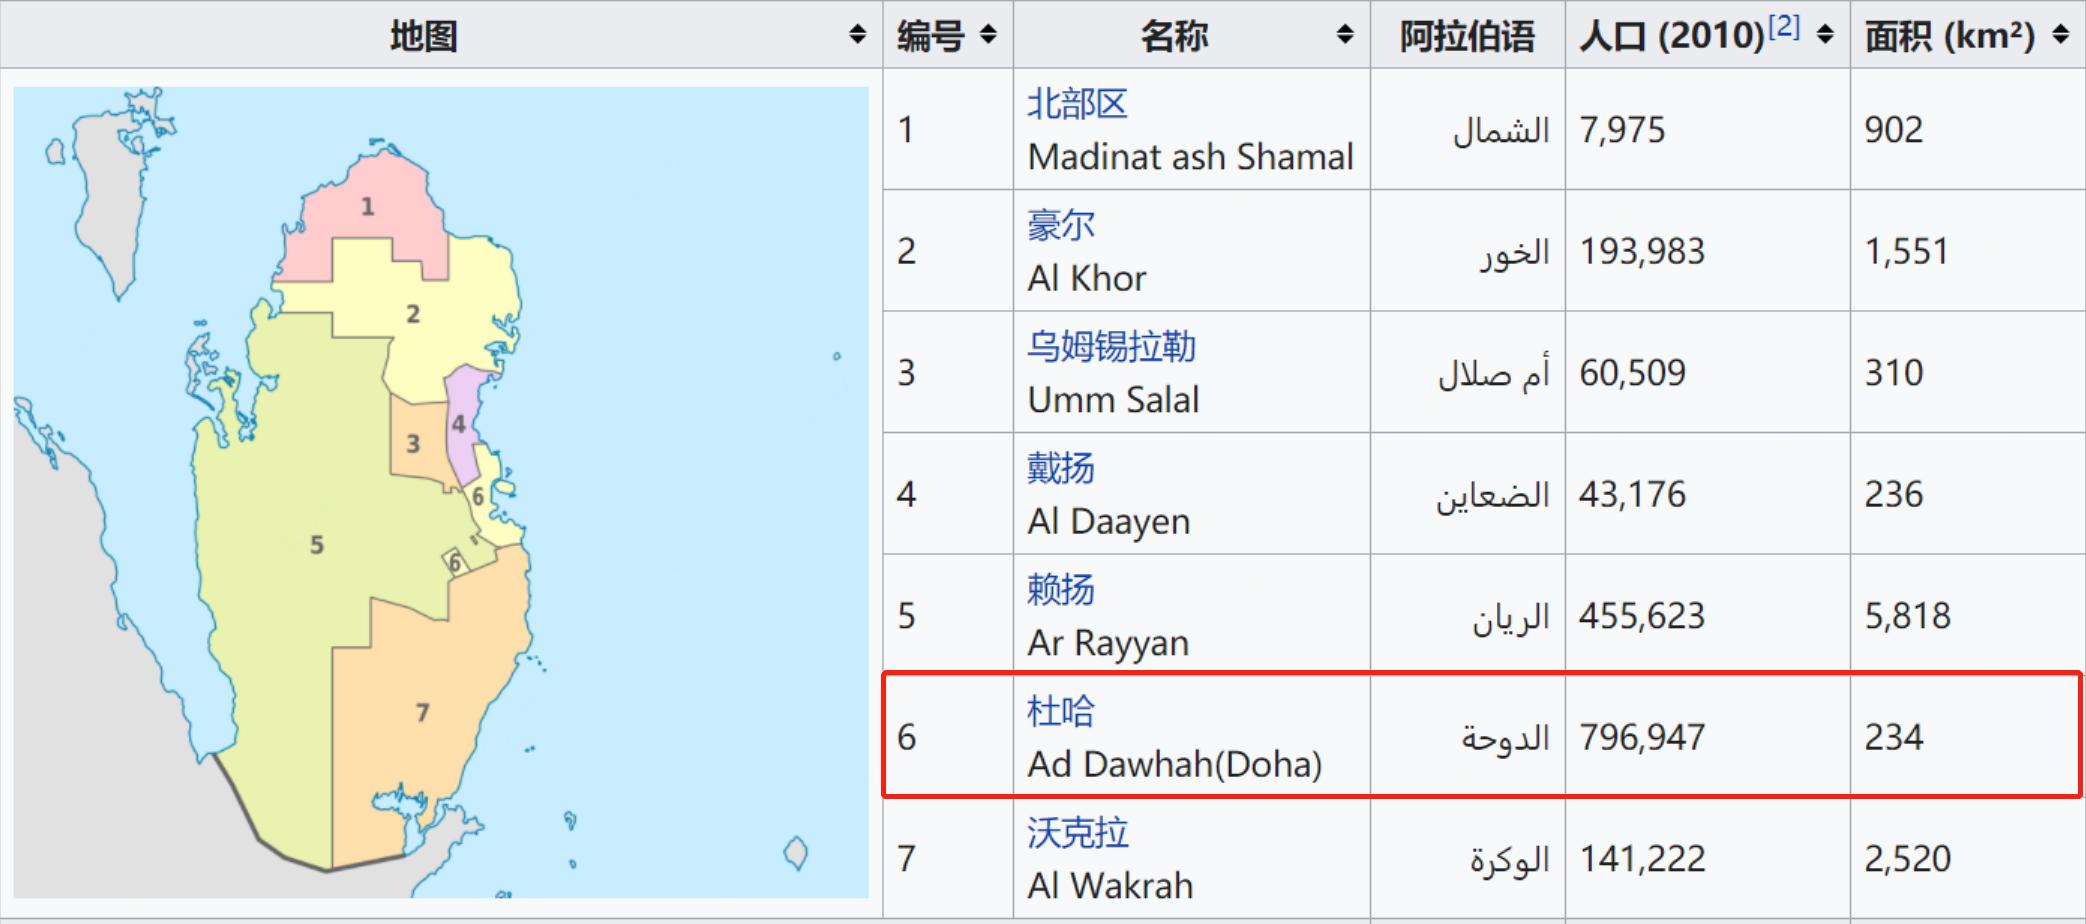Viewport: 2086px width, 924px height.
Task: Click sort arrows in 编号 column header
Action: pyautogui.click(x=988, y=35)
